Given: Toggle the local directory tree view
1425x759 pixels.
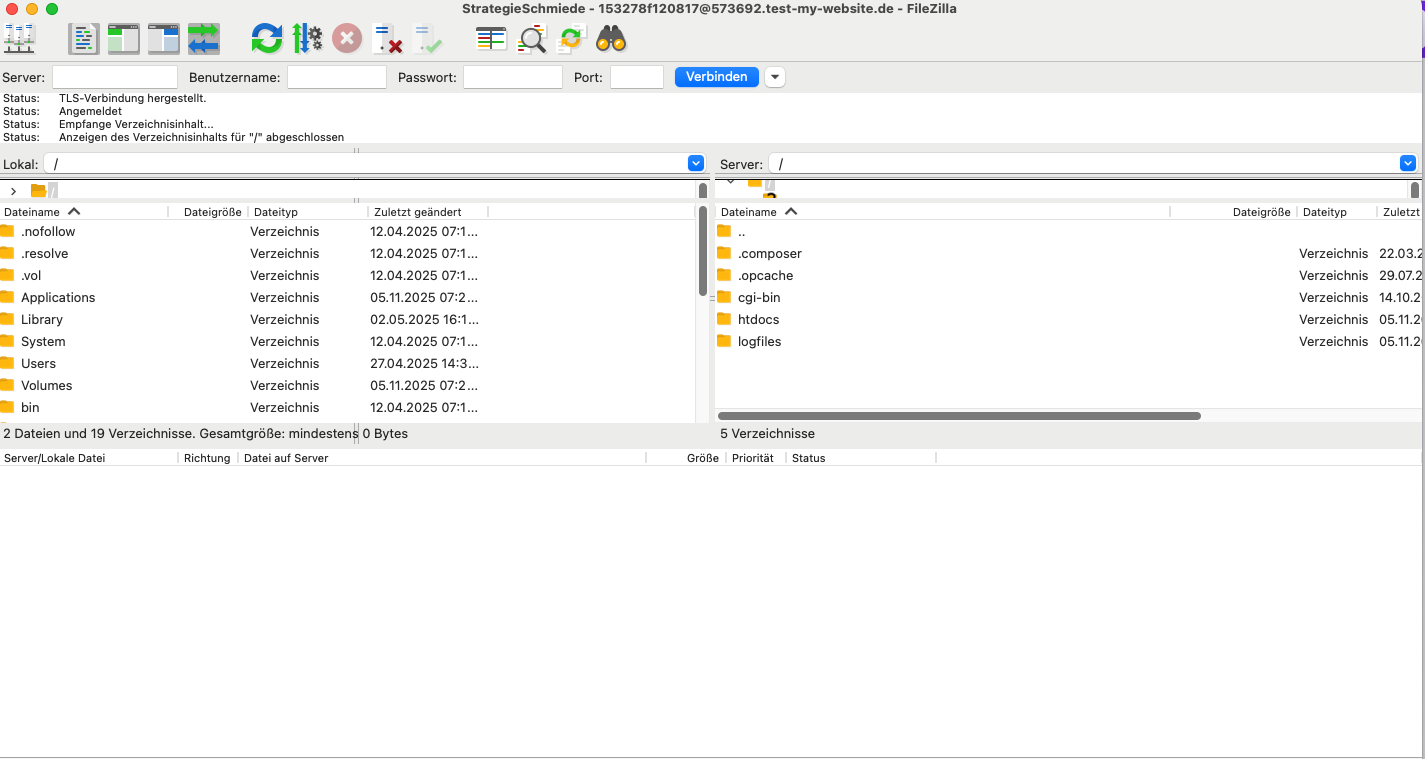Looking at the screenshot, I should click(124, 39).
